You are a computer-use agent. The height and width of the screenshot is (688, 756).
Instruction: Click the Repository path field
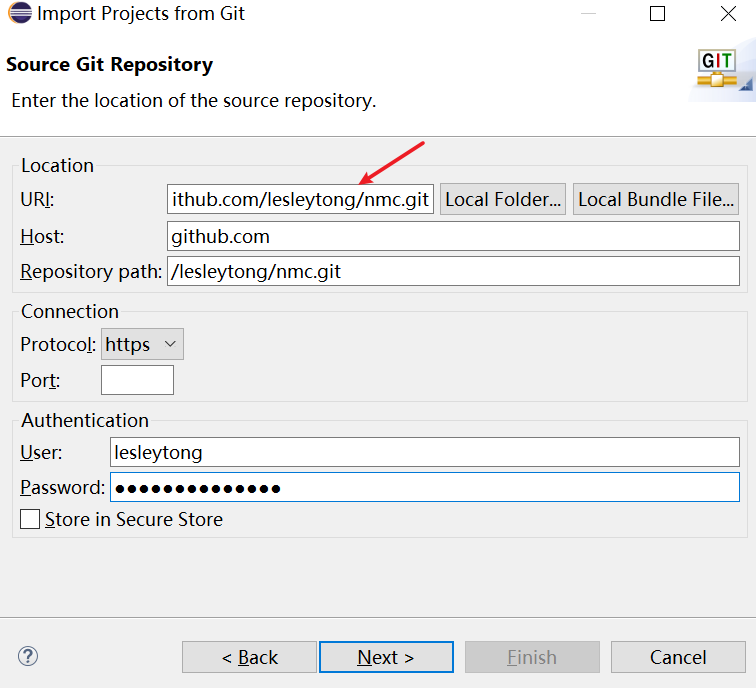pyautogui.click(x=453, y=271)
